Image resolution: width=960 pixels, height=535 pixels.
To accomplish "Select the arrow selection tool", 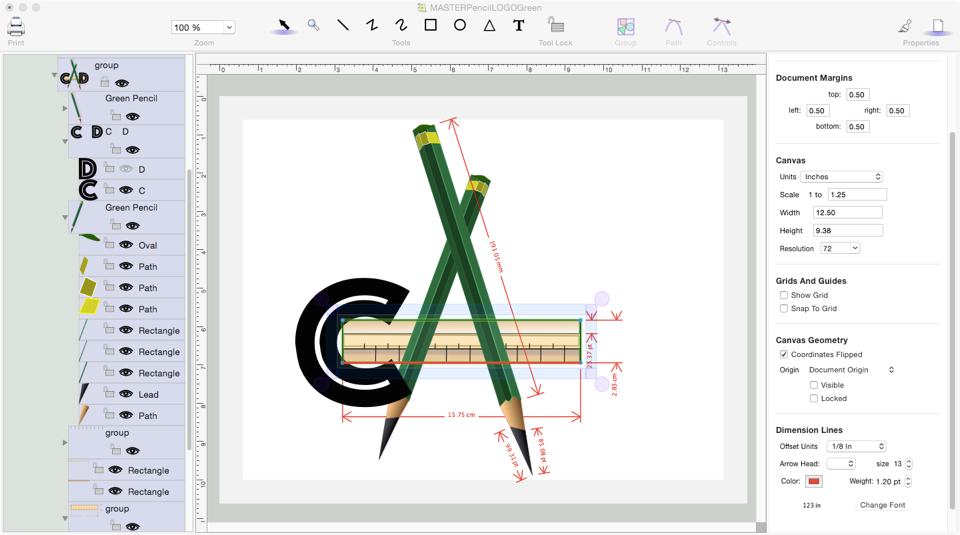I will coord(284,25).
